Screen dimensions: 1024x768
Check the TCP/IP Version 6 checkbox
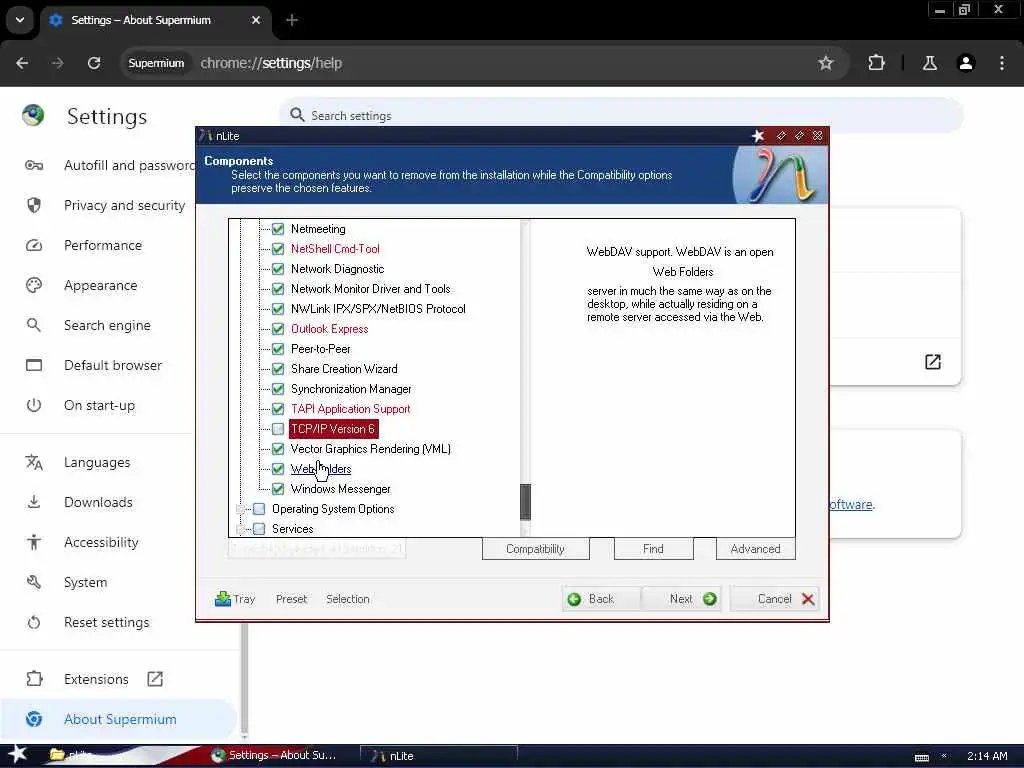pos(278,429)
